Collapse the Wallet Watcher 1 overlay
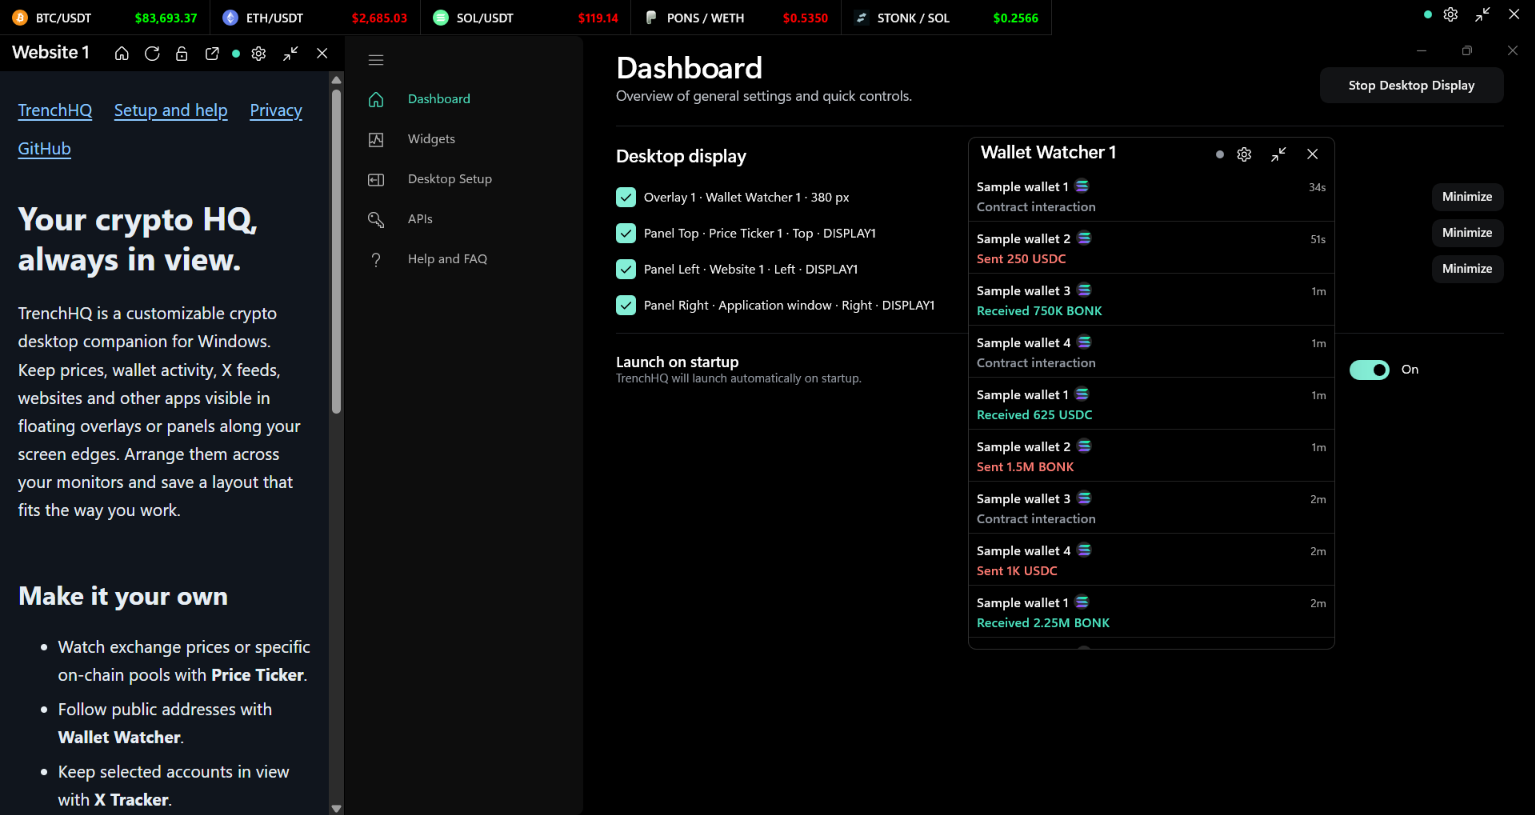The image size is (1535, 815). coord(1279,154)
